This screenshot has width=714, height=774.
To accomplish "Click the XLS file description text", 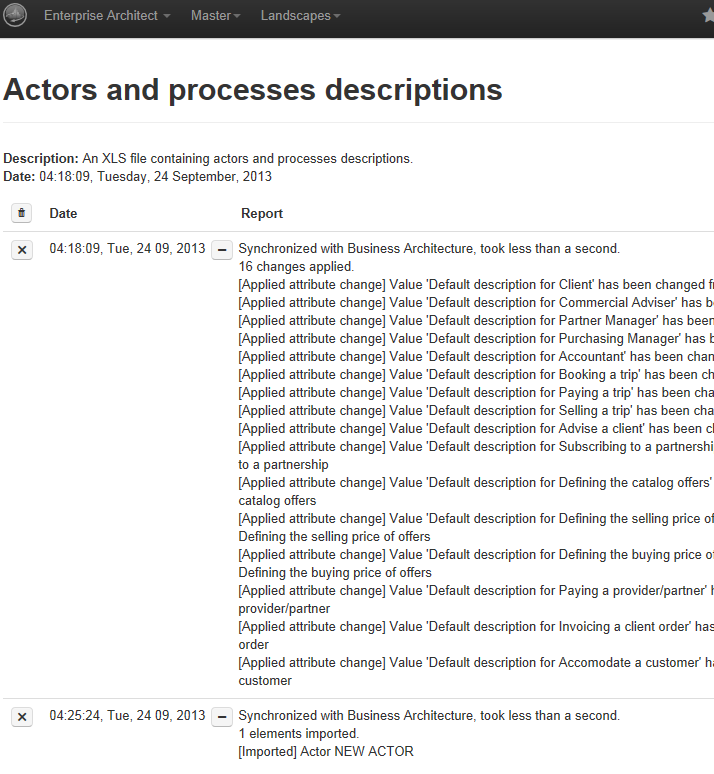I will tap(247, 159).
